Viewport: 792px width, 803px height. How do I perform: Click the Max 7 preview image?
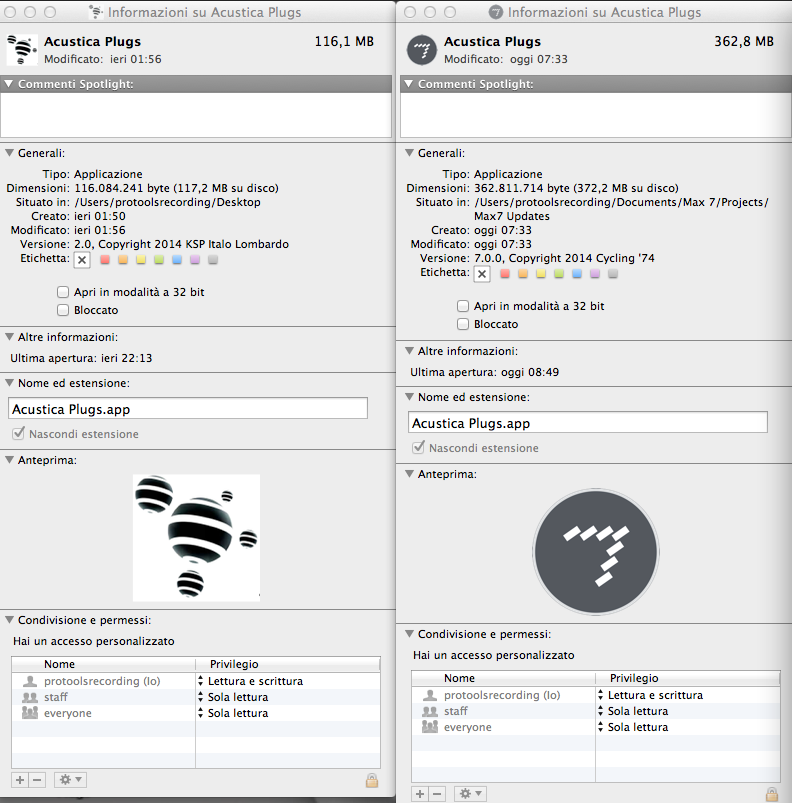pos(596,552)
